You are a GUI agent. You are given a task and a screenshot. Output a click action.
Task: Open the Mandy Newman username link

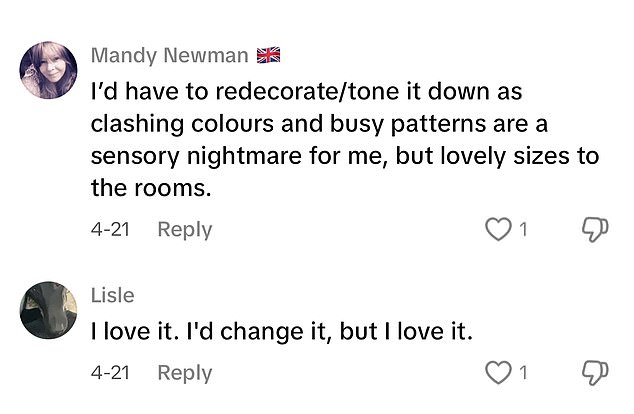169,54
